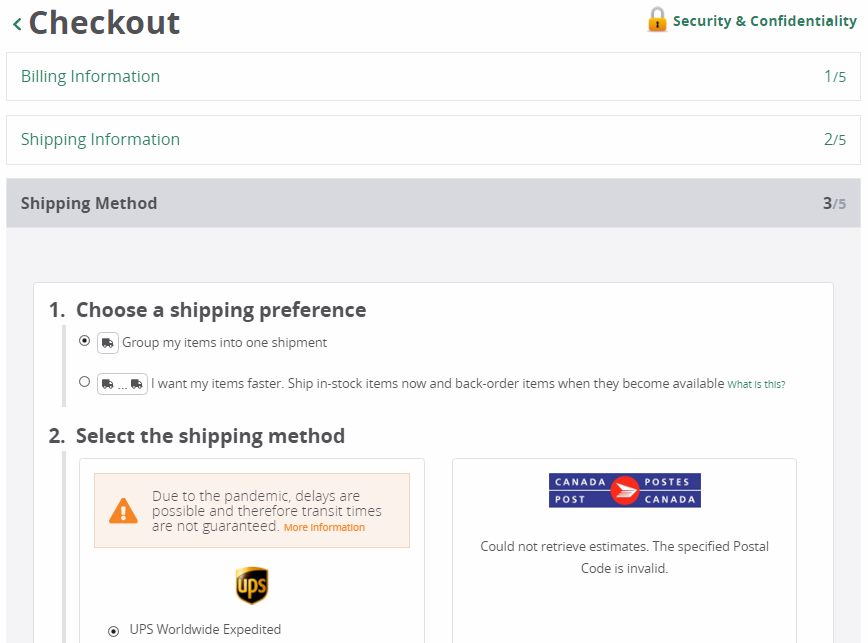Collapse the Shipping Method section header

(433, 203)
